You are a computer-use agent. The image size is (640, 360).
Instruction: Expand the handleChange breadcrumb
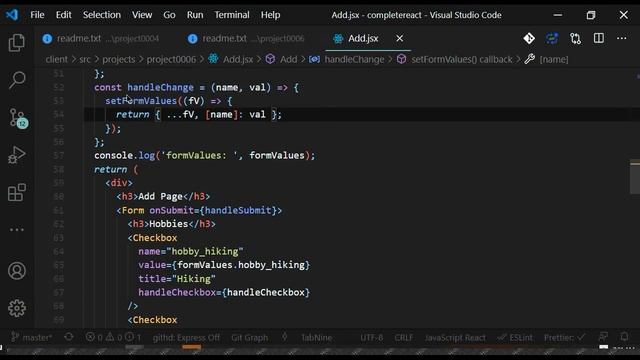pos(354,59)
